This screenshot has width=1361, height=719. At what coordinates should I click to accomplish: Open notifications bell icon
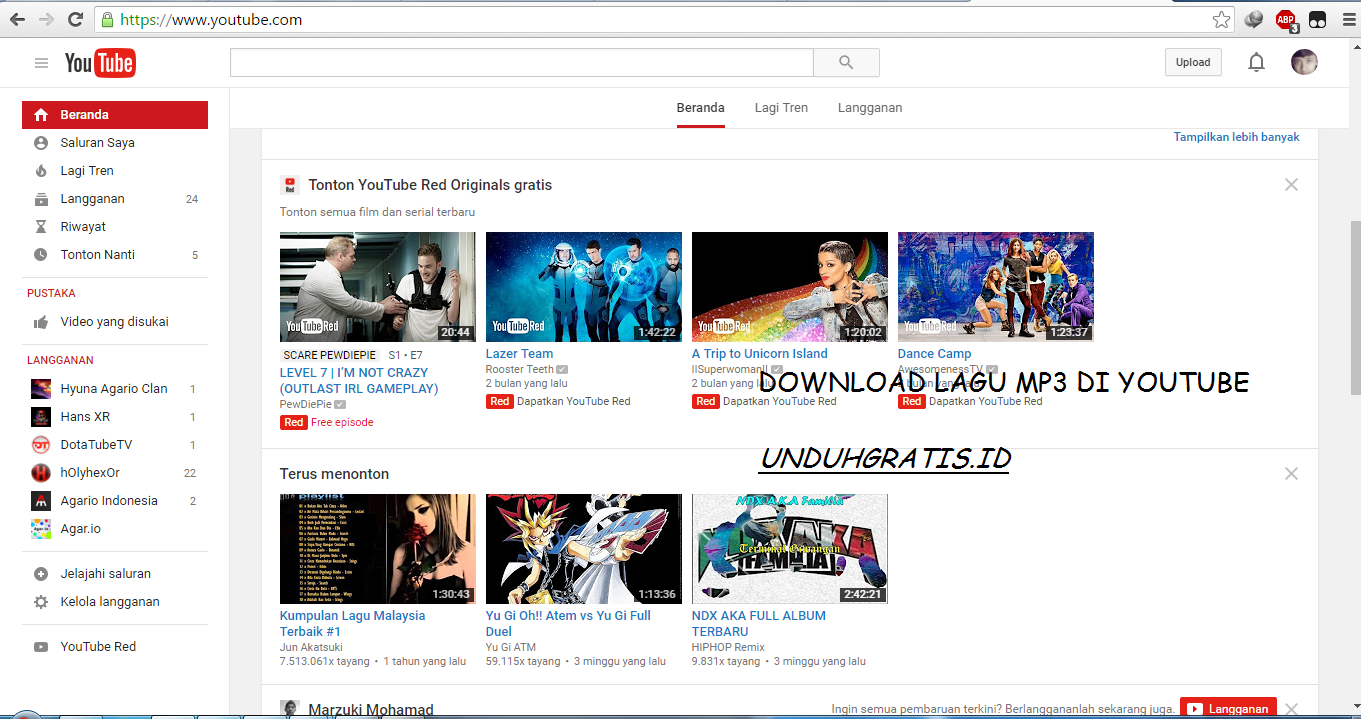tap(1256, 62)
